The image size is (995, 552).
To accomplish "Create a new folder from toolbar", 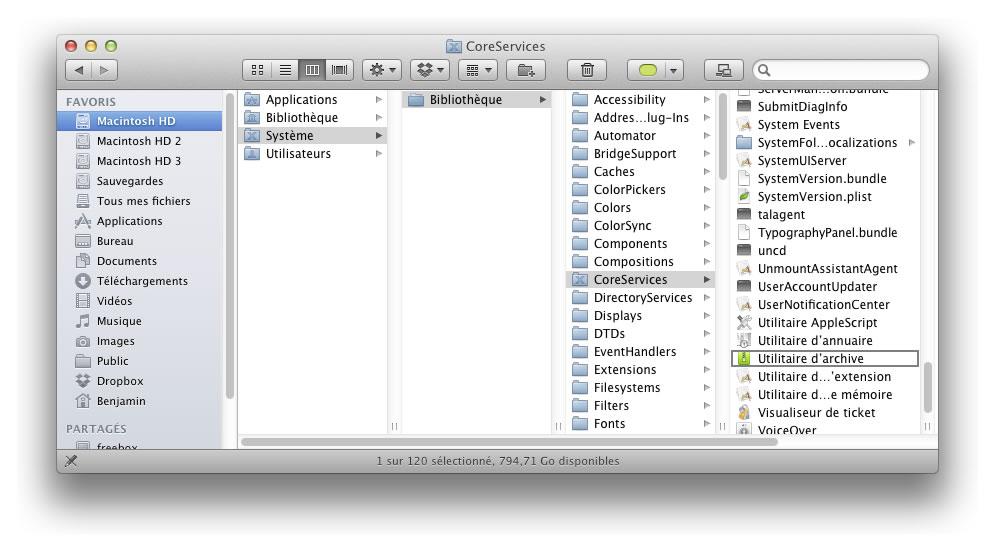I will (526, 70).
